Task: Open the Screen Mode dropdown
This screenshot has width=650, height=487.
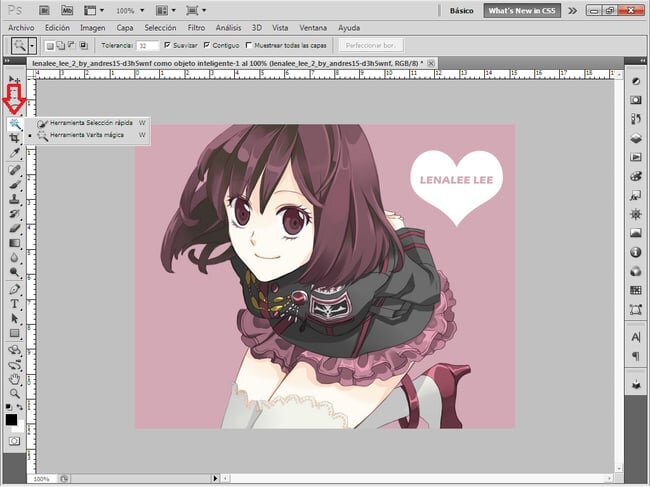Action: click(x=196, y=10)
